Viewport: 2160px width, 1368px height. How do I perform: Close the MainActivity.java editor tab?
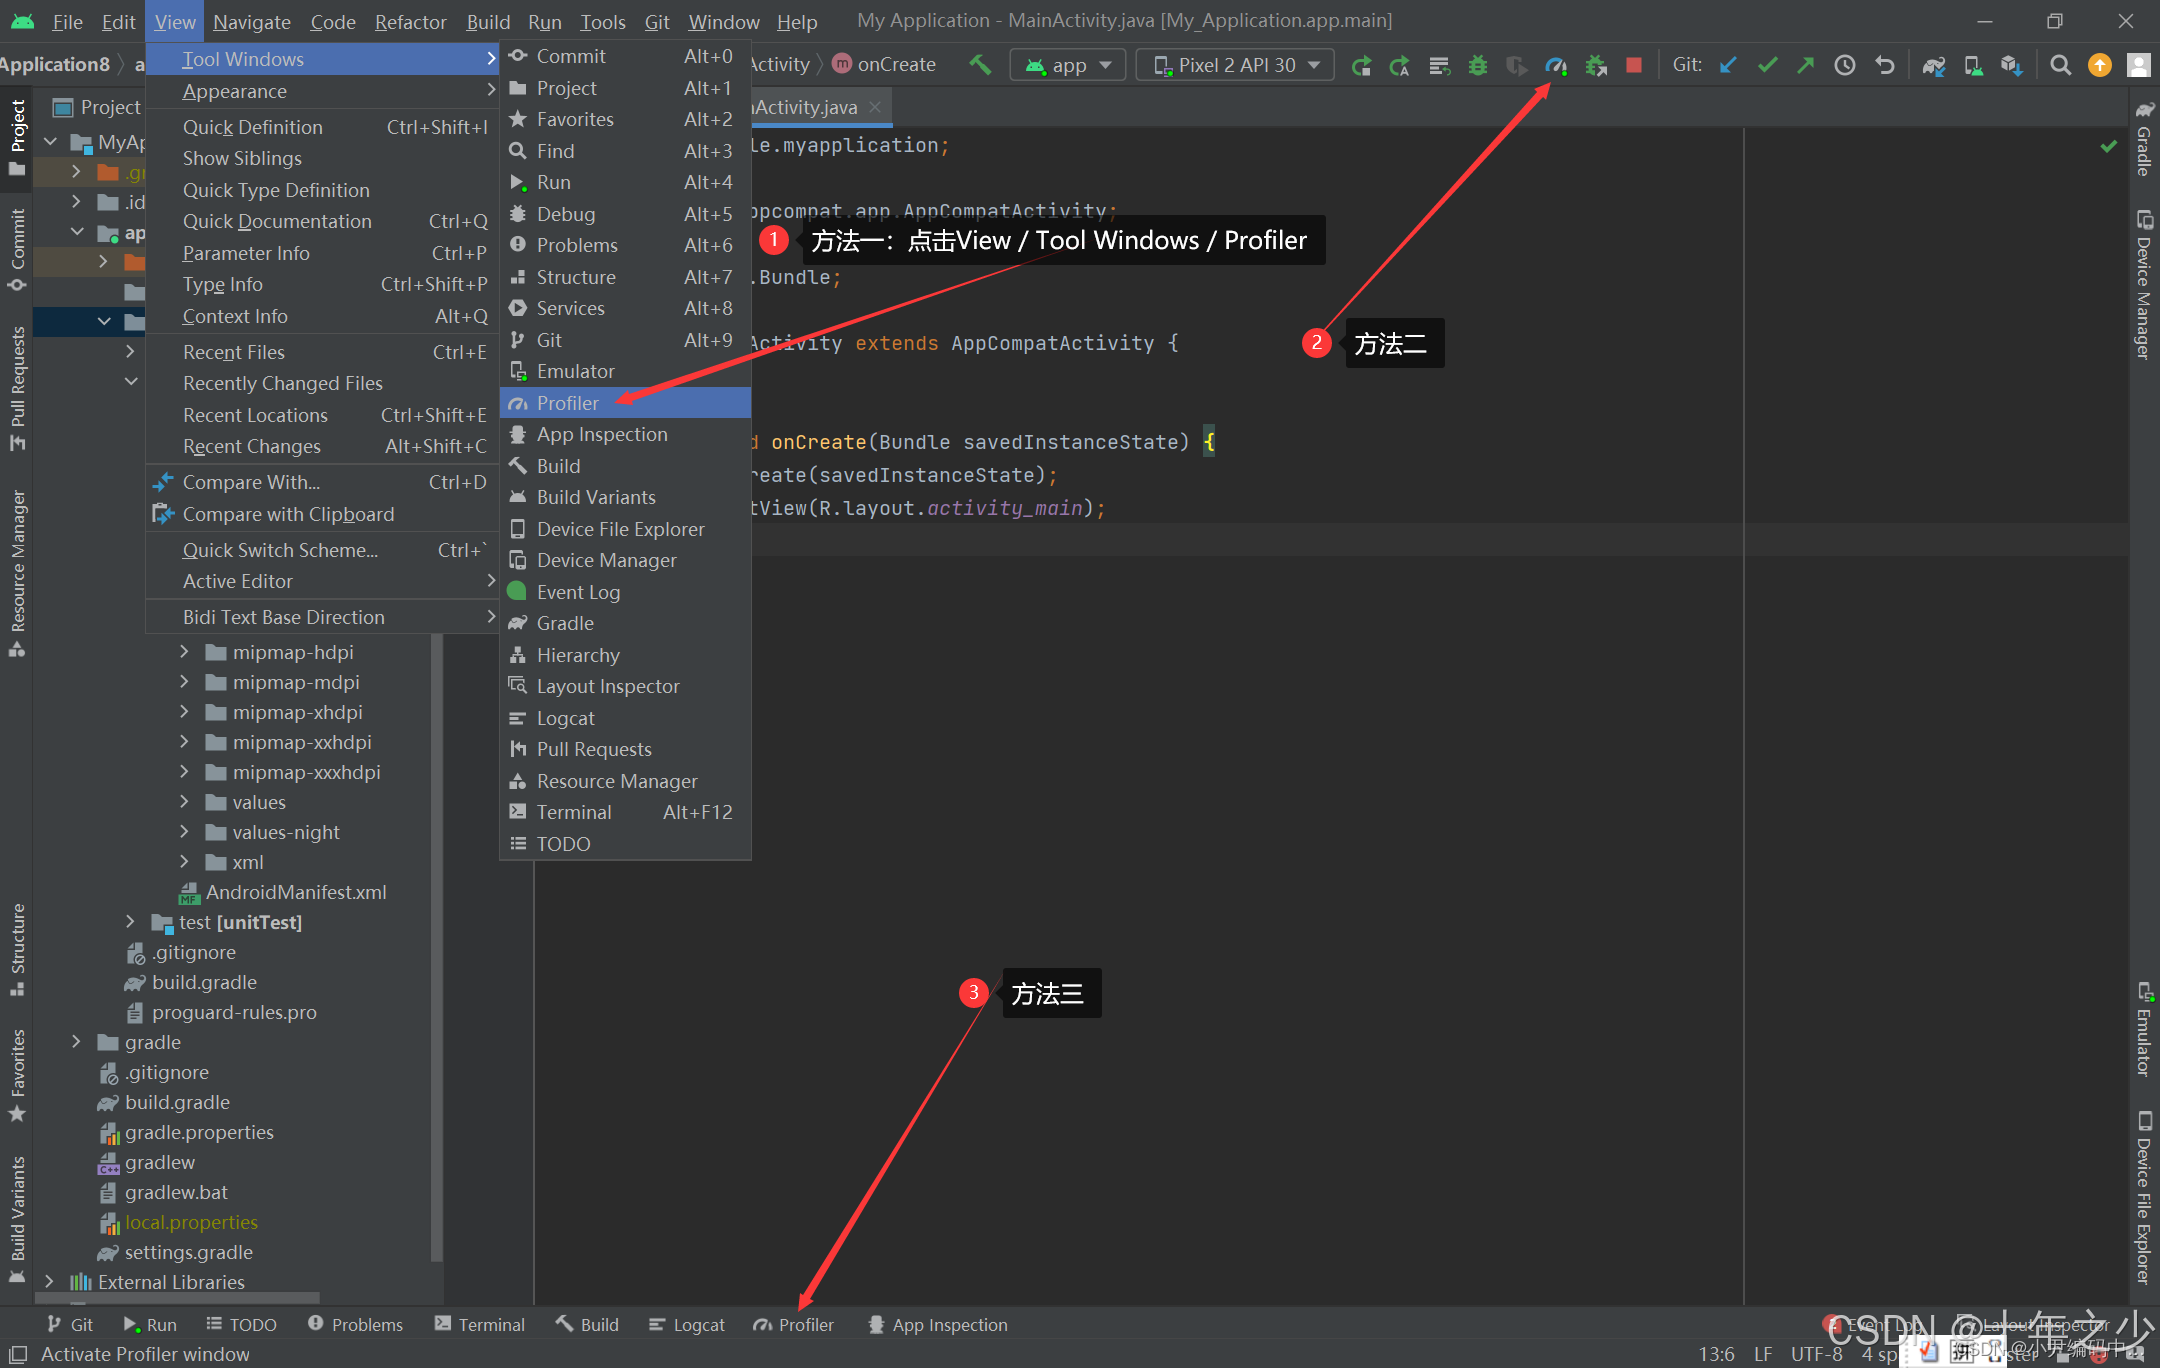tap(875, 107)
